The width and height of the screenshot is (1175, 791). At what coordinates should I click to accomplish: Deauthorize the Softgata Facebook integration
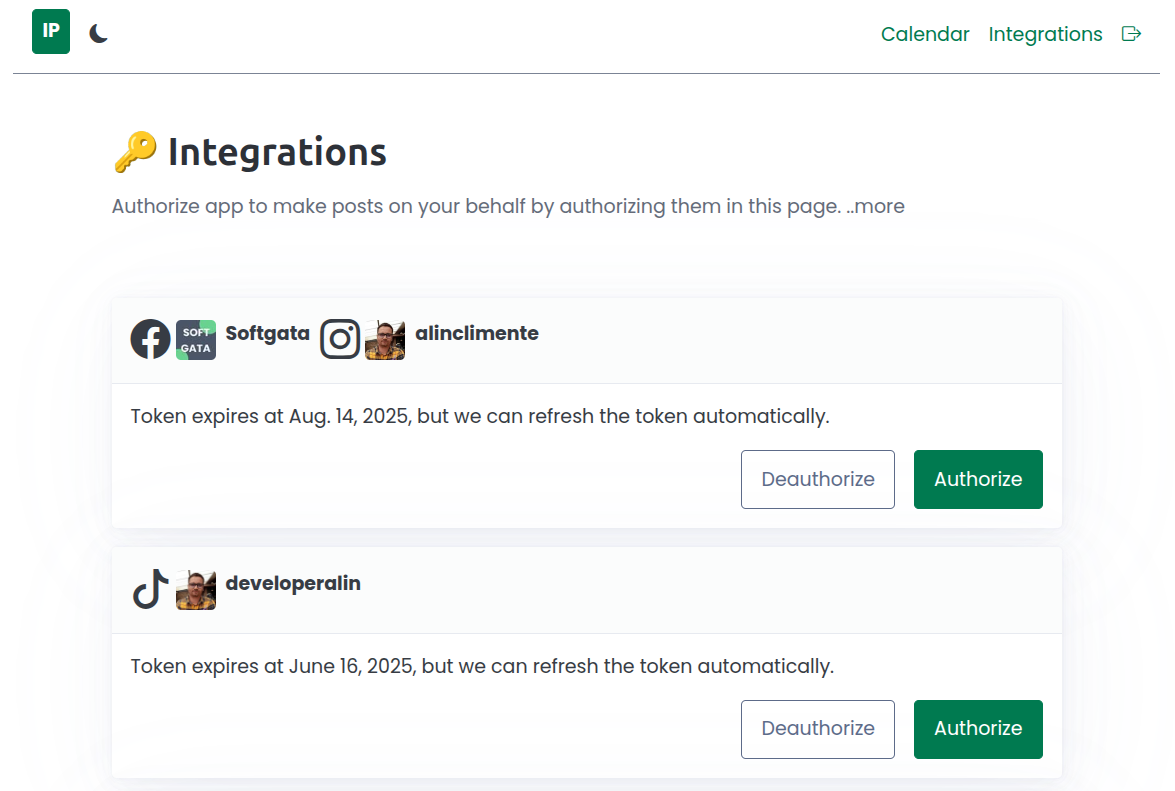tap(818, 479)
